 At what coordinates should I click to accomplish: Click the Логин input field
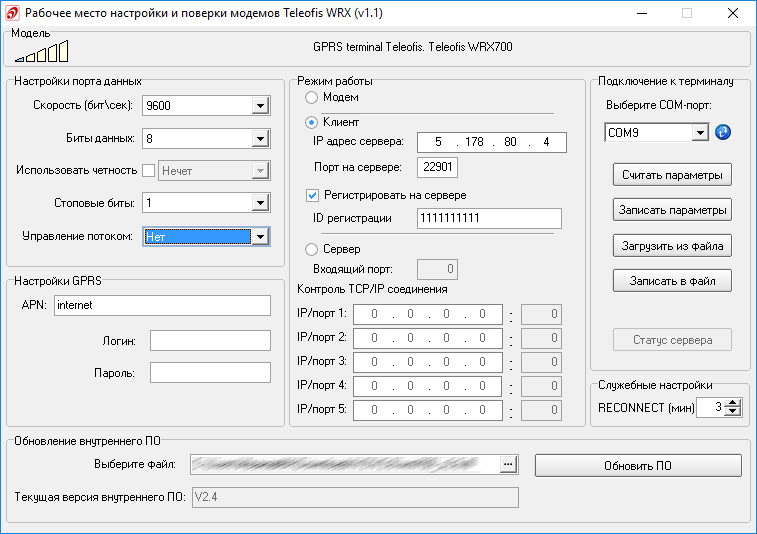210,341
